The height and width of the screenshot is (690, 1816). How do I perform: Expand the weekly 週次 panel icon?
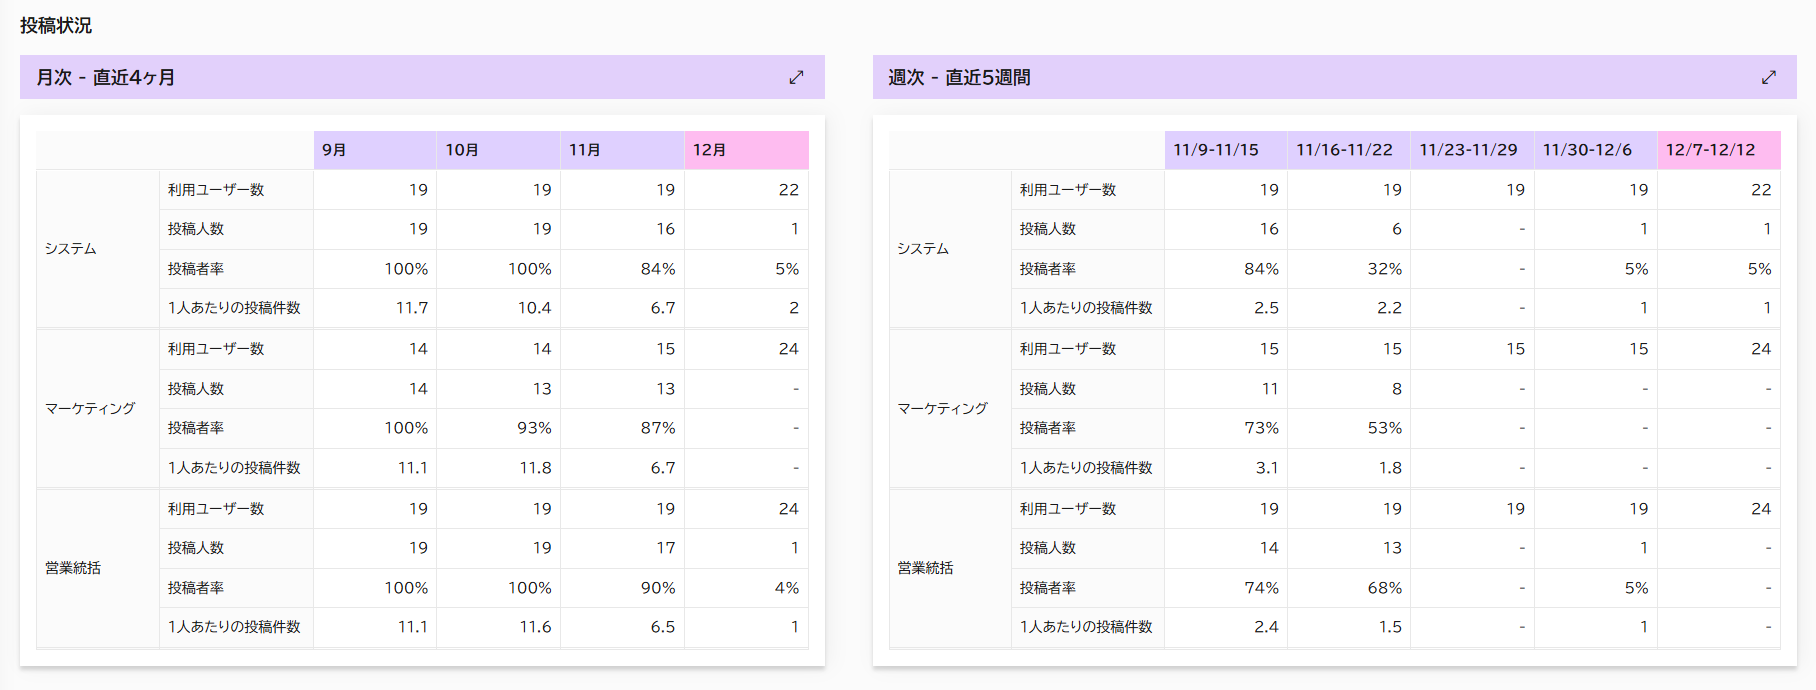click(1768, 77)
